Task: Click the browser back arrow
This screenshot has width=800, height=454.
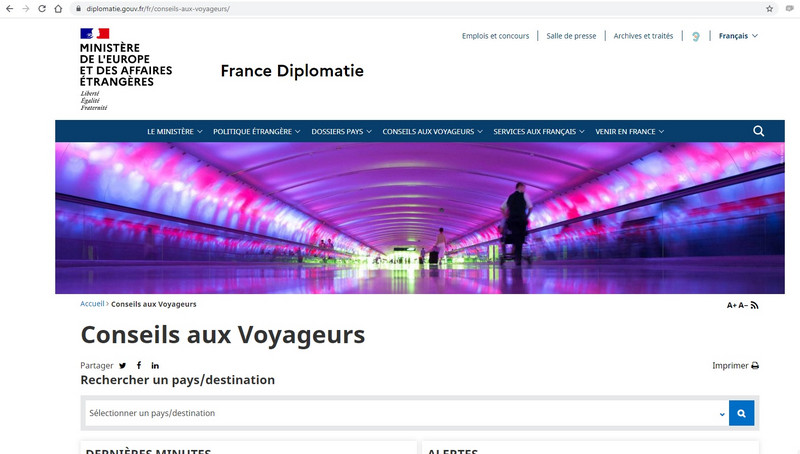Action: point(9,9)
